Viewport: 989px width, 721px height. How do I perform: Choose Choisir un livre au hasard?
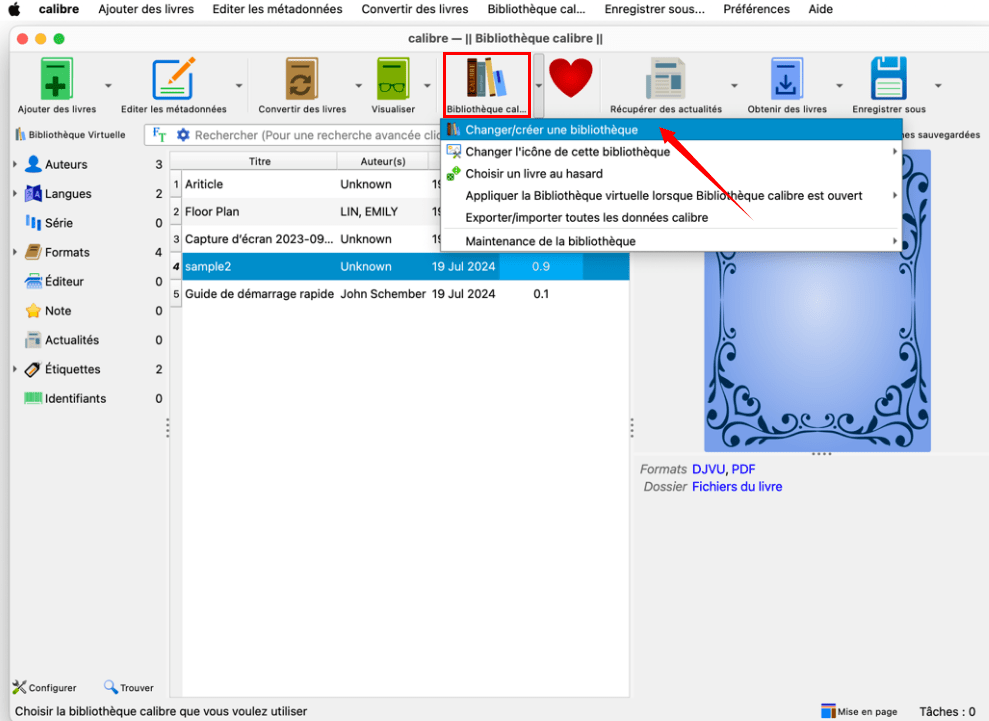(671, 173)
